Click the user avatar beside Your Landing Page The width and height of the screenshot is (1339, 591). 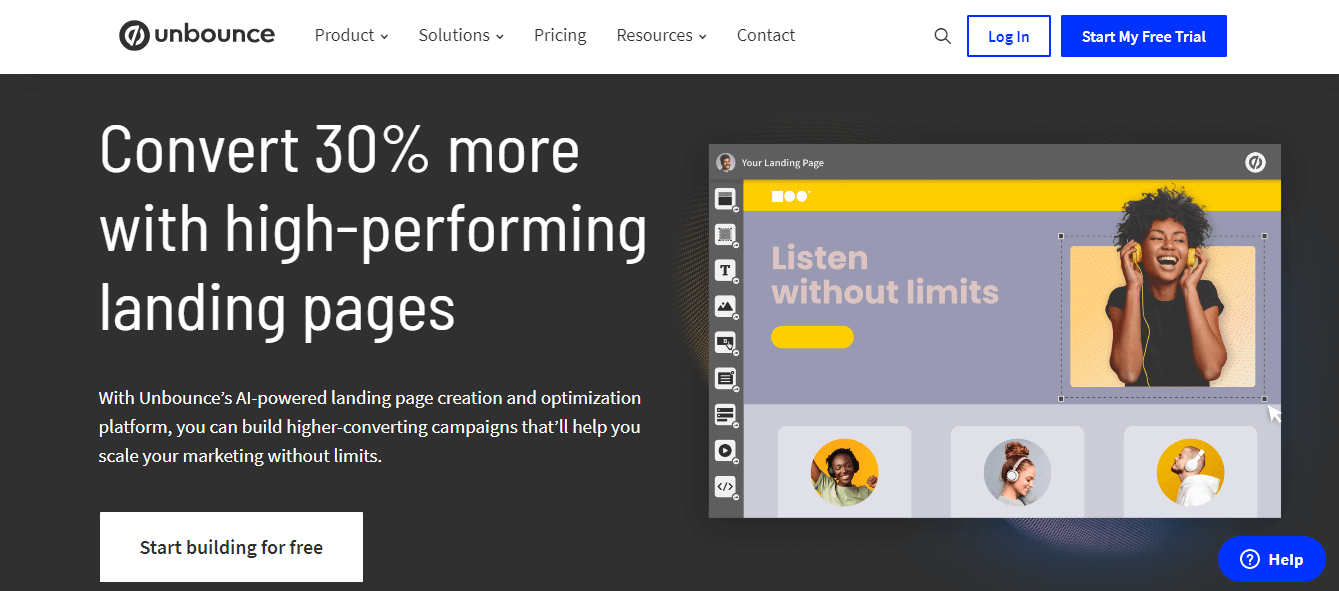726,162
